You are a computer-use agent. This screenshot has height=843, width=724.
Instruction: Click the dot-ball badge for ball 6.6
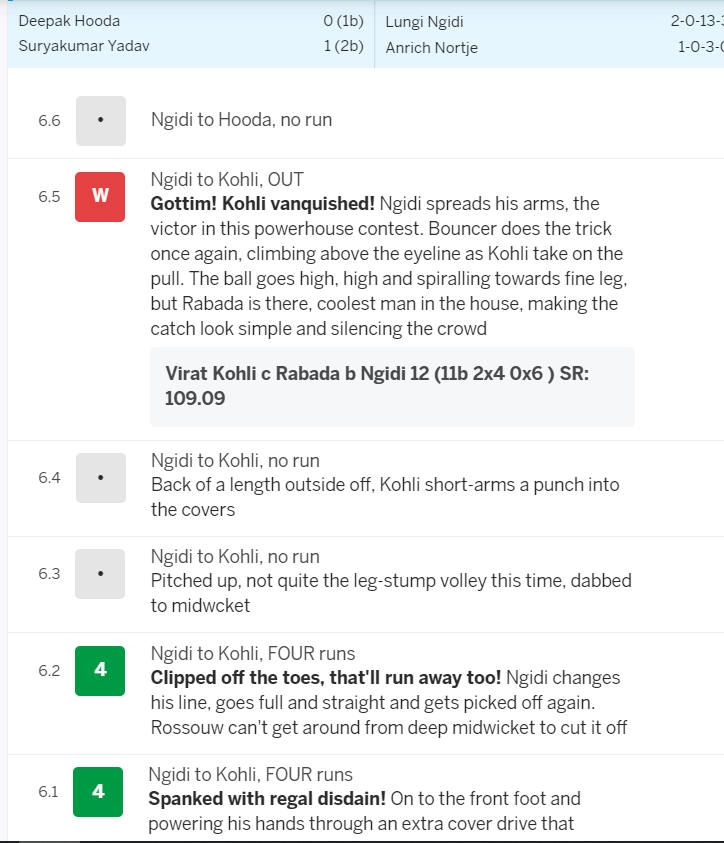click(101, 121)
